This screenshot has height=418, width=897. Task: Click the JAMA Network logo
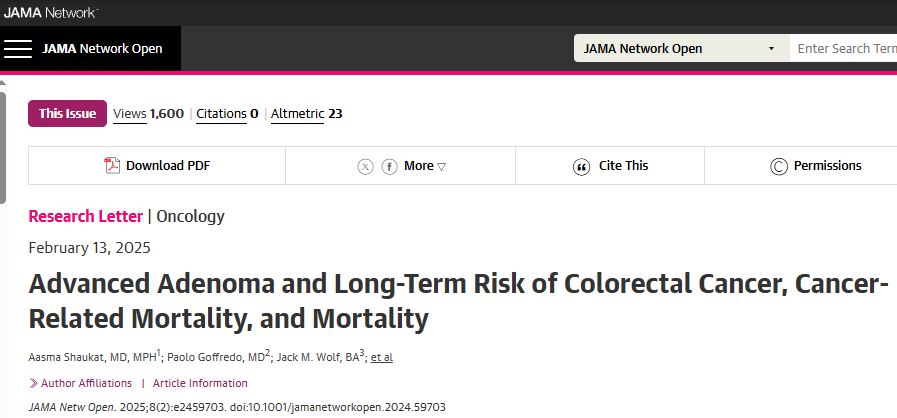(50, 12)
